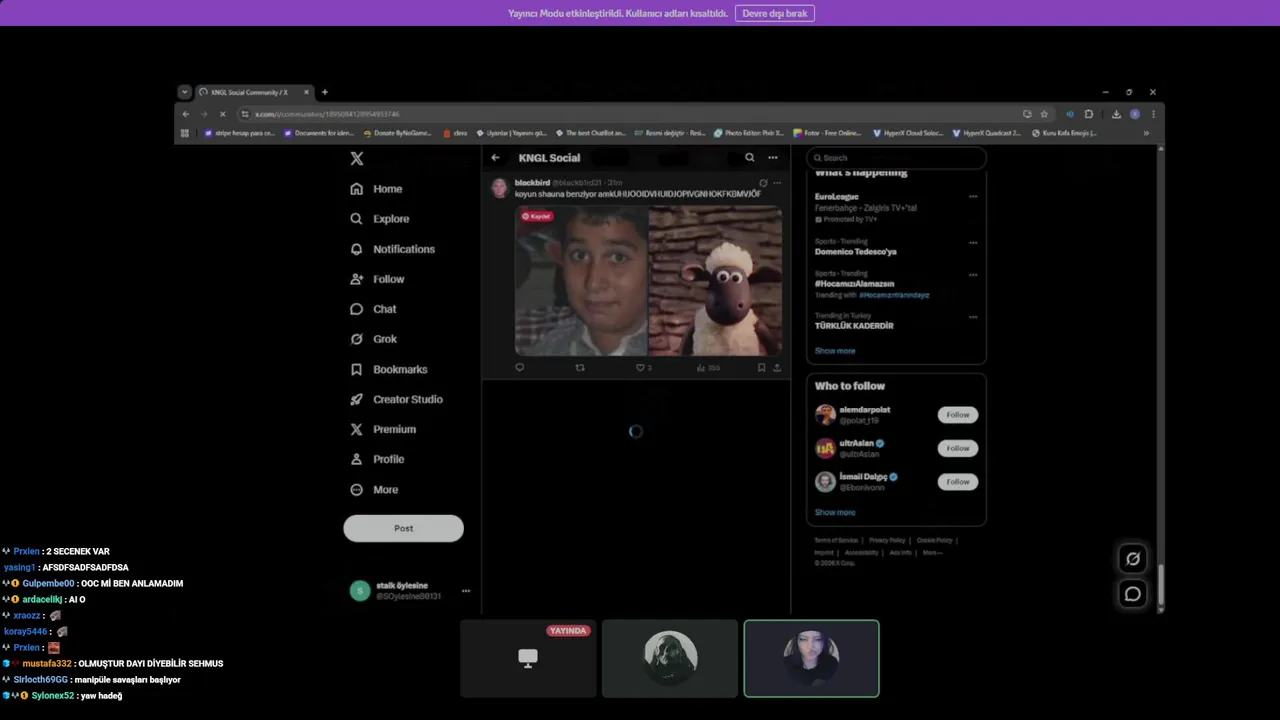Screen dimensions: 1280x720
Task: Follow İsmail Dalgıç
Action: coord(958,482)
